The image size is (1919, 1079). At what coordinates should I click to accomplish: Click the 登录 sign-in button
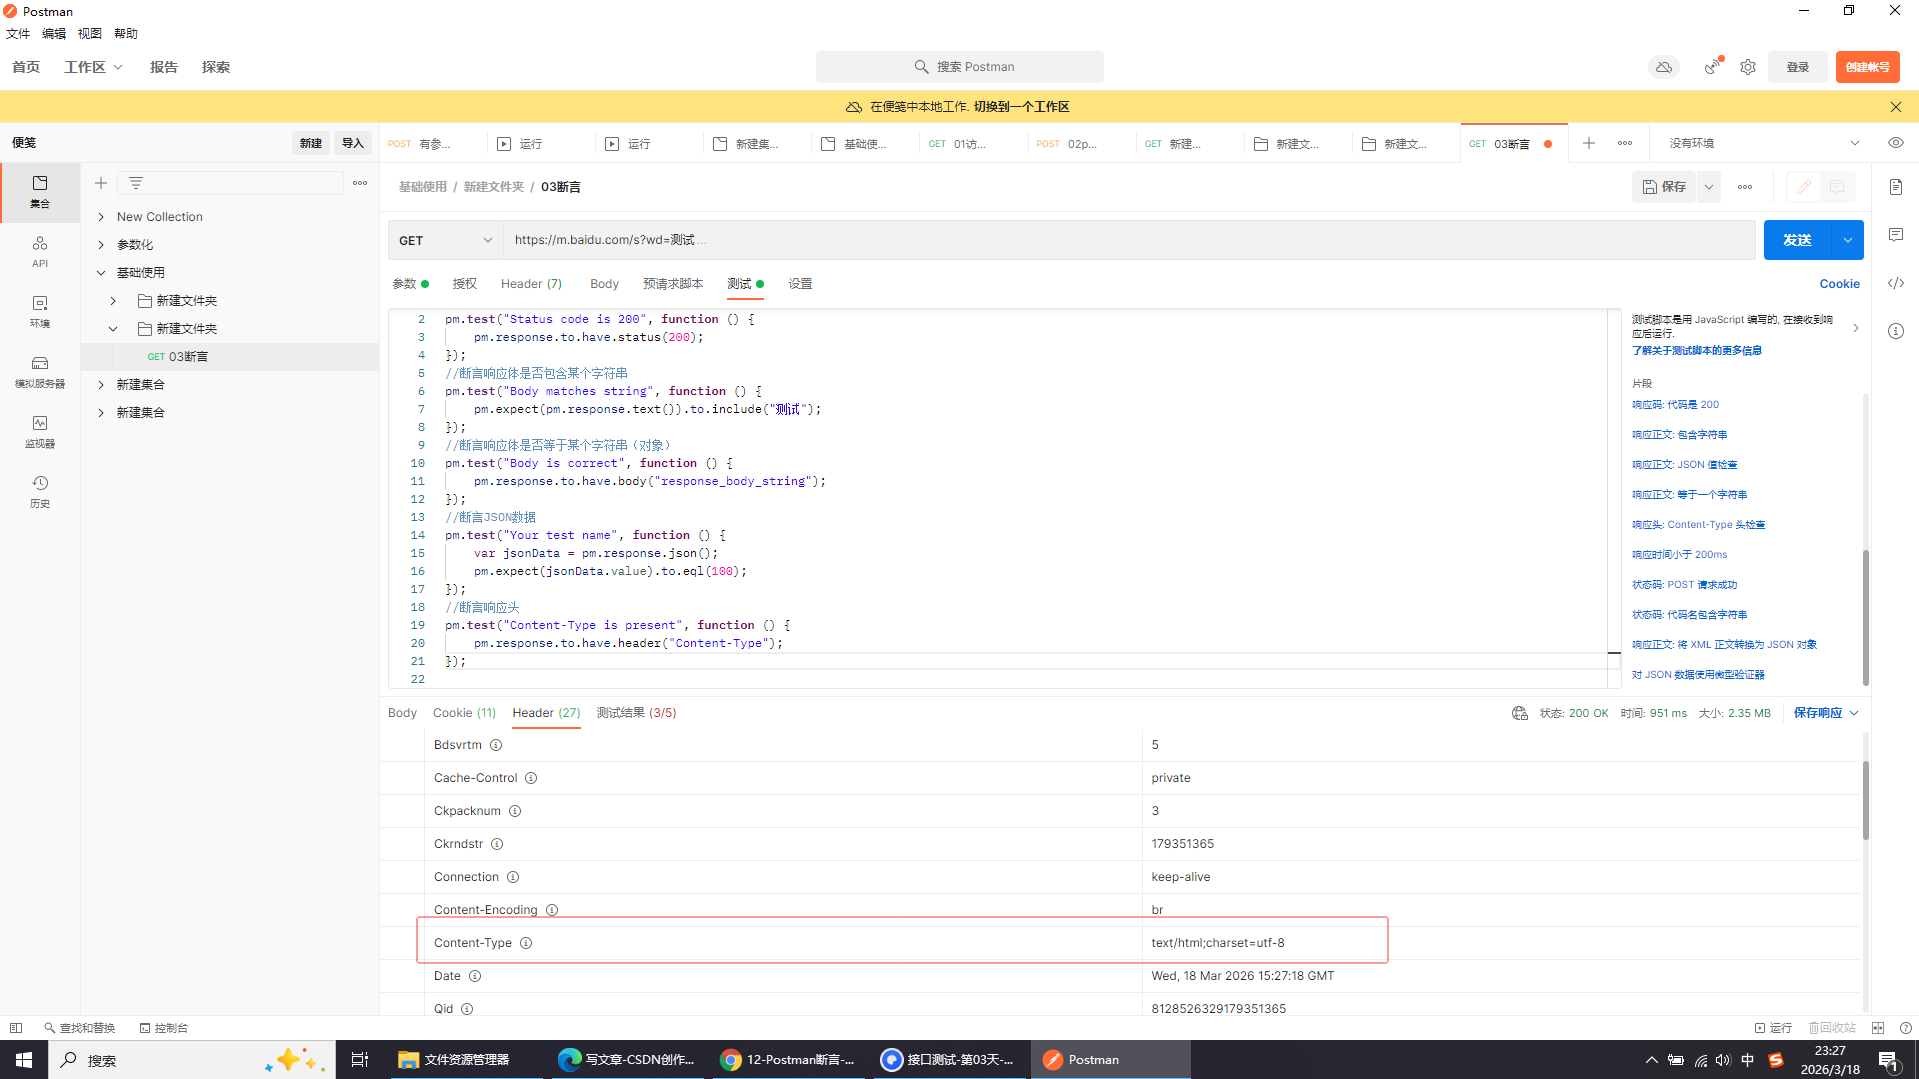(x=1798, y=67)
